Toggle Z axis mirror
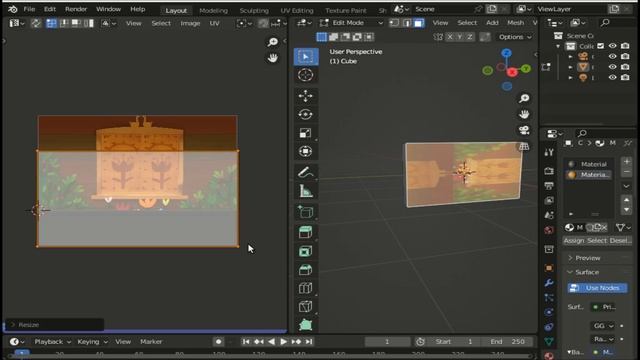The width and height of the screenshot is (640, 360). (x=470, y=37)
